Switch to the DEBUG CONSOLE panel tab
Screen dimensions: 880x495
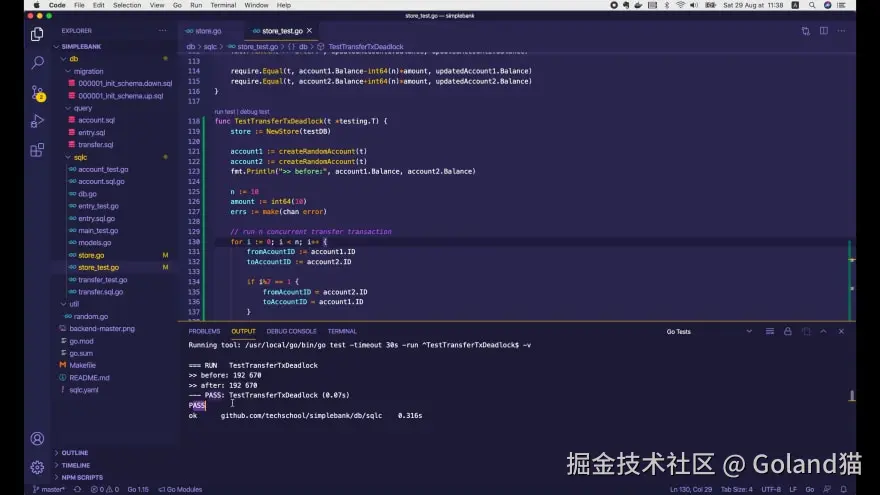pos(291,332)
